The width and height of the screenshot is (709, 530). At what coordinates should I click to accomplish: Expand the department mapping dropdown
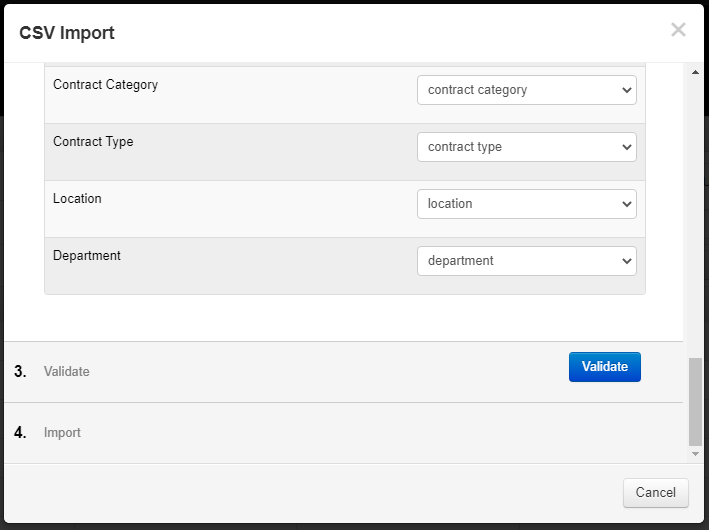tap(527, 261)
